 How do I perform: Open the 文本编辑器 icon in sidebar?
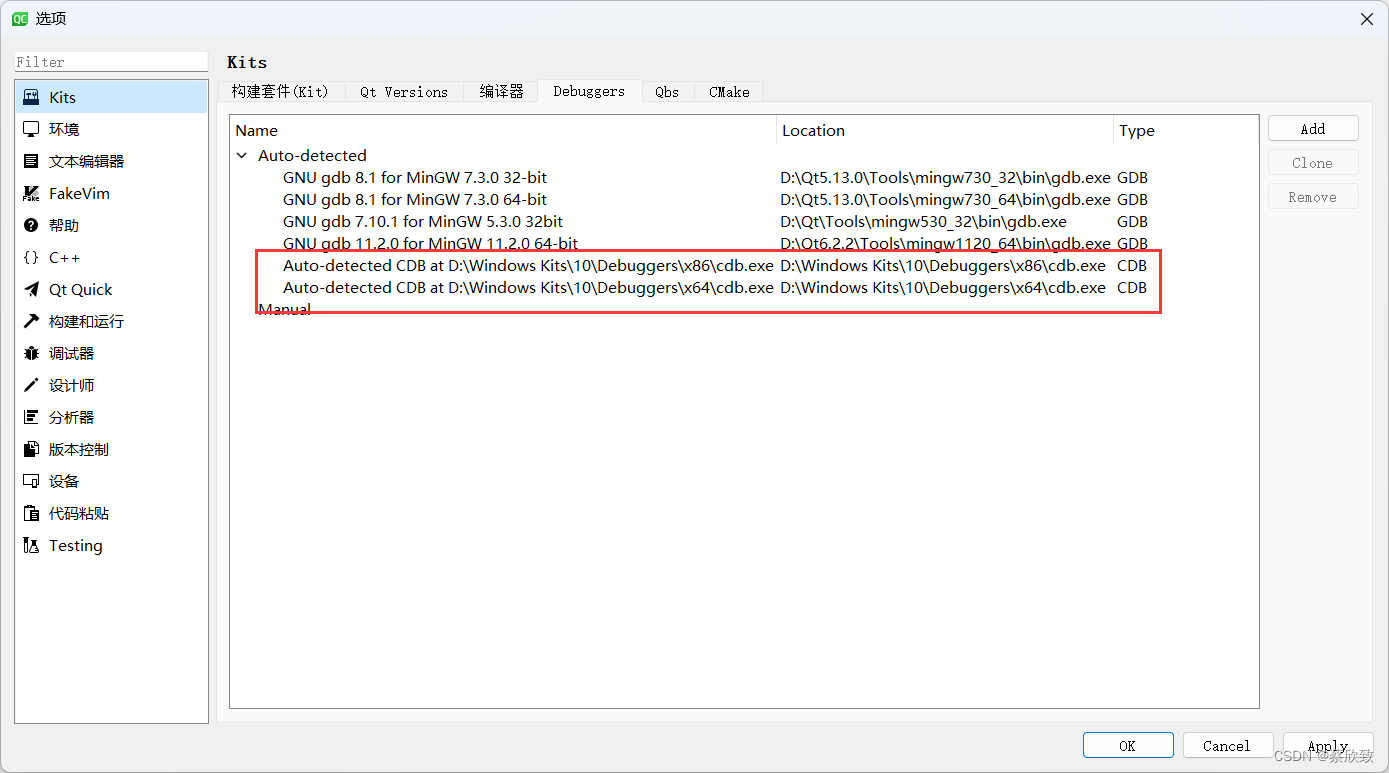pos(31,161)
